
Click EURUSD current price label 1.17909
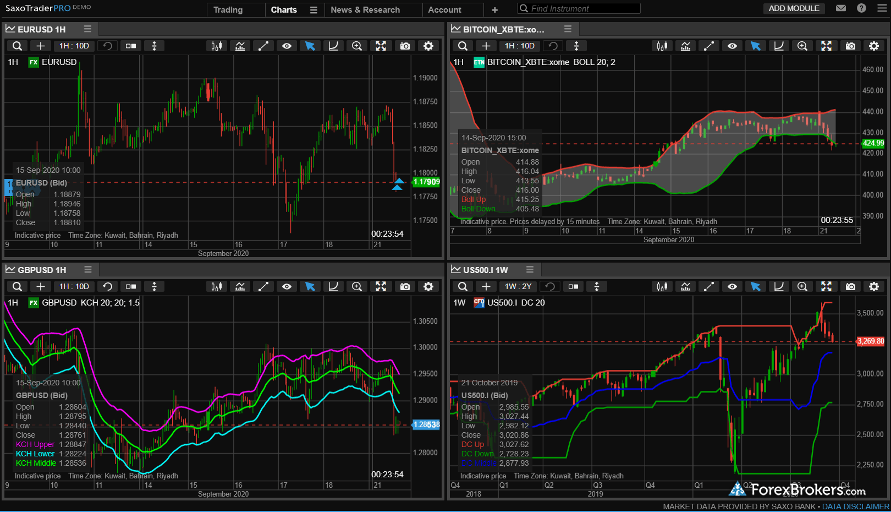(426, 182)
